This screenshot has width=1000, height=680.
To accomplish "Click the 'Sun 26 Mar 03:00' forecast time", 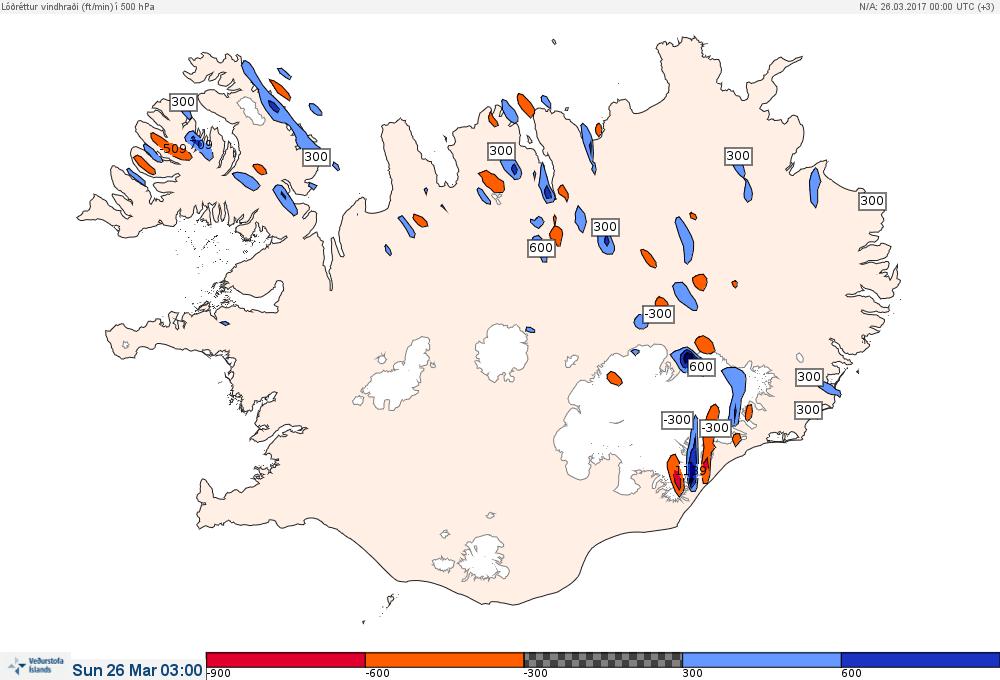I will 137,670.
